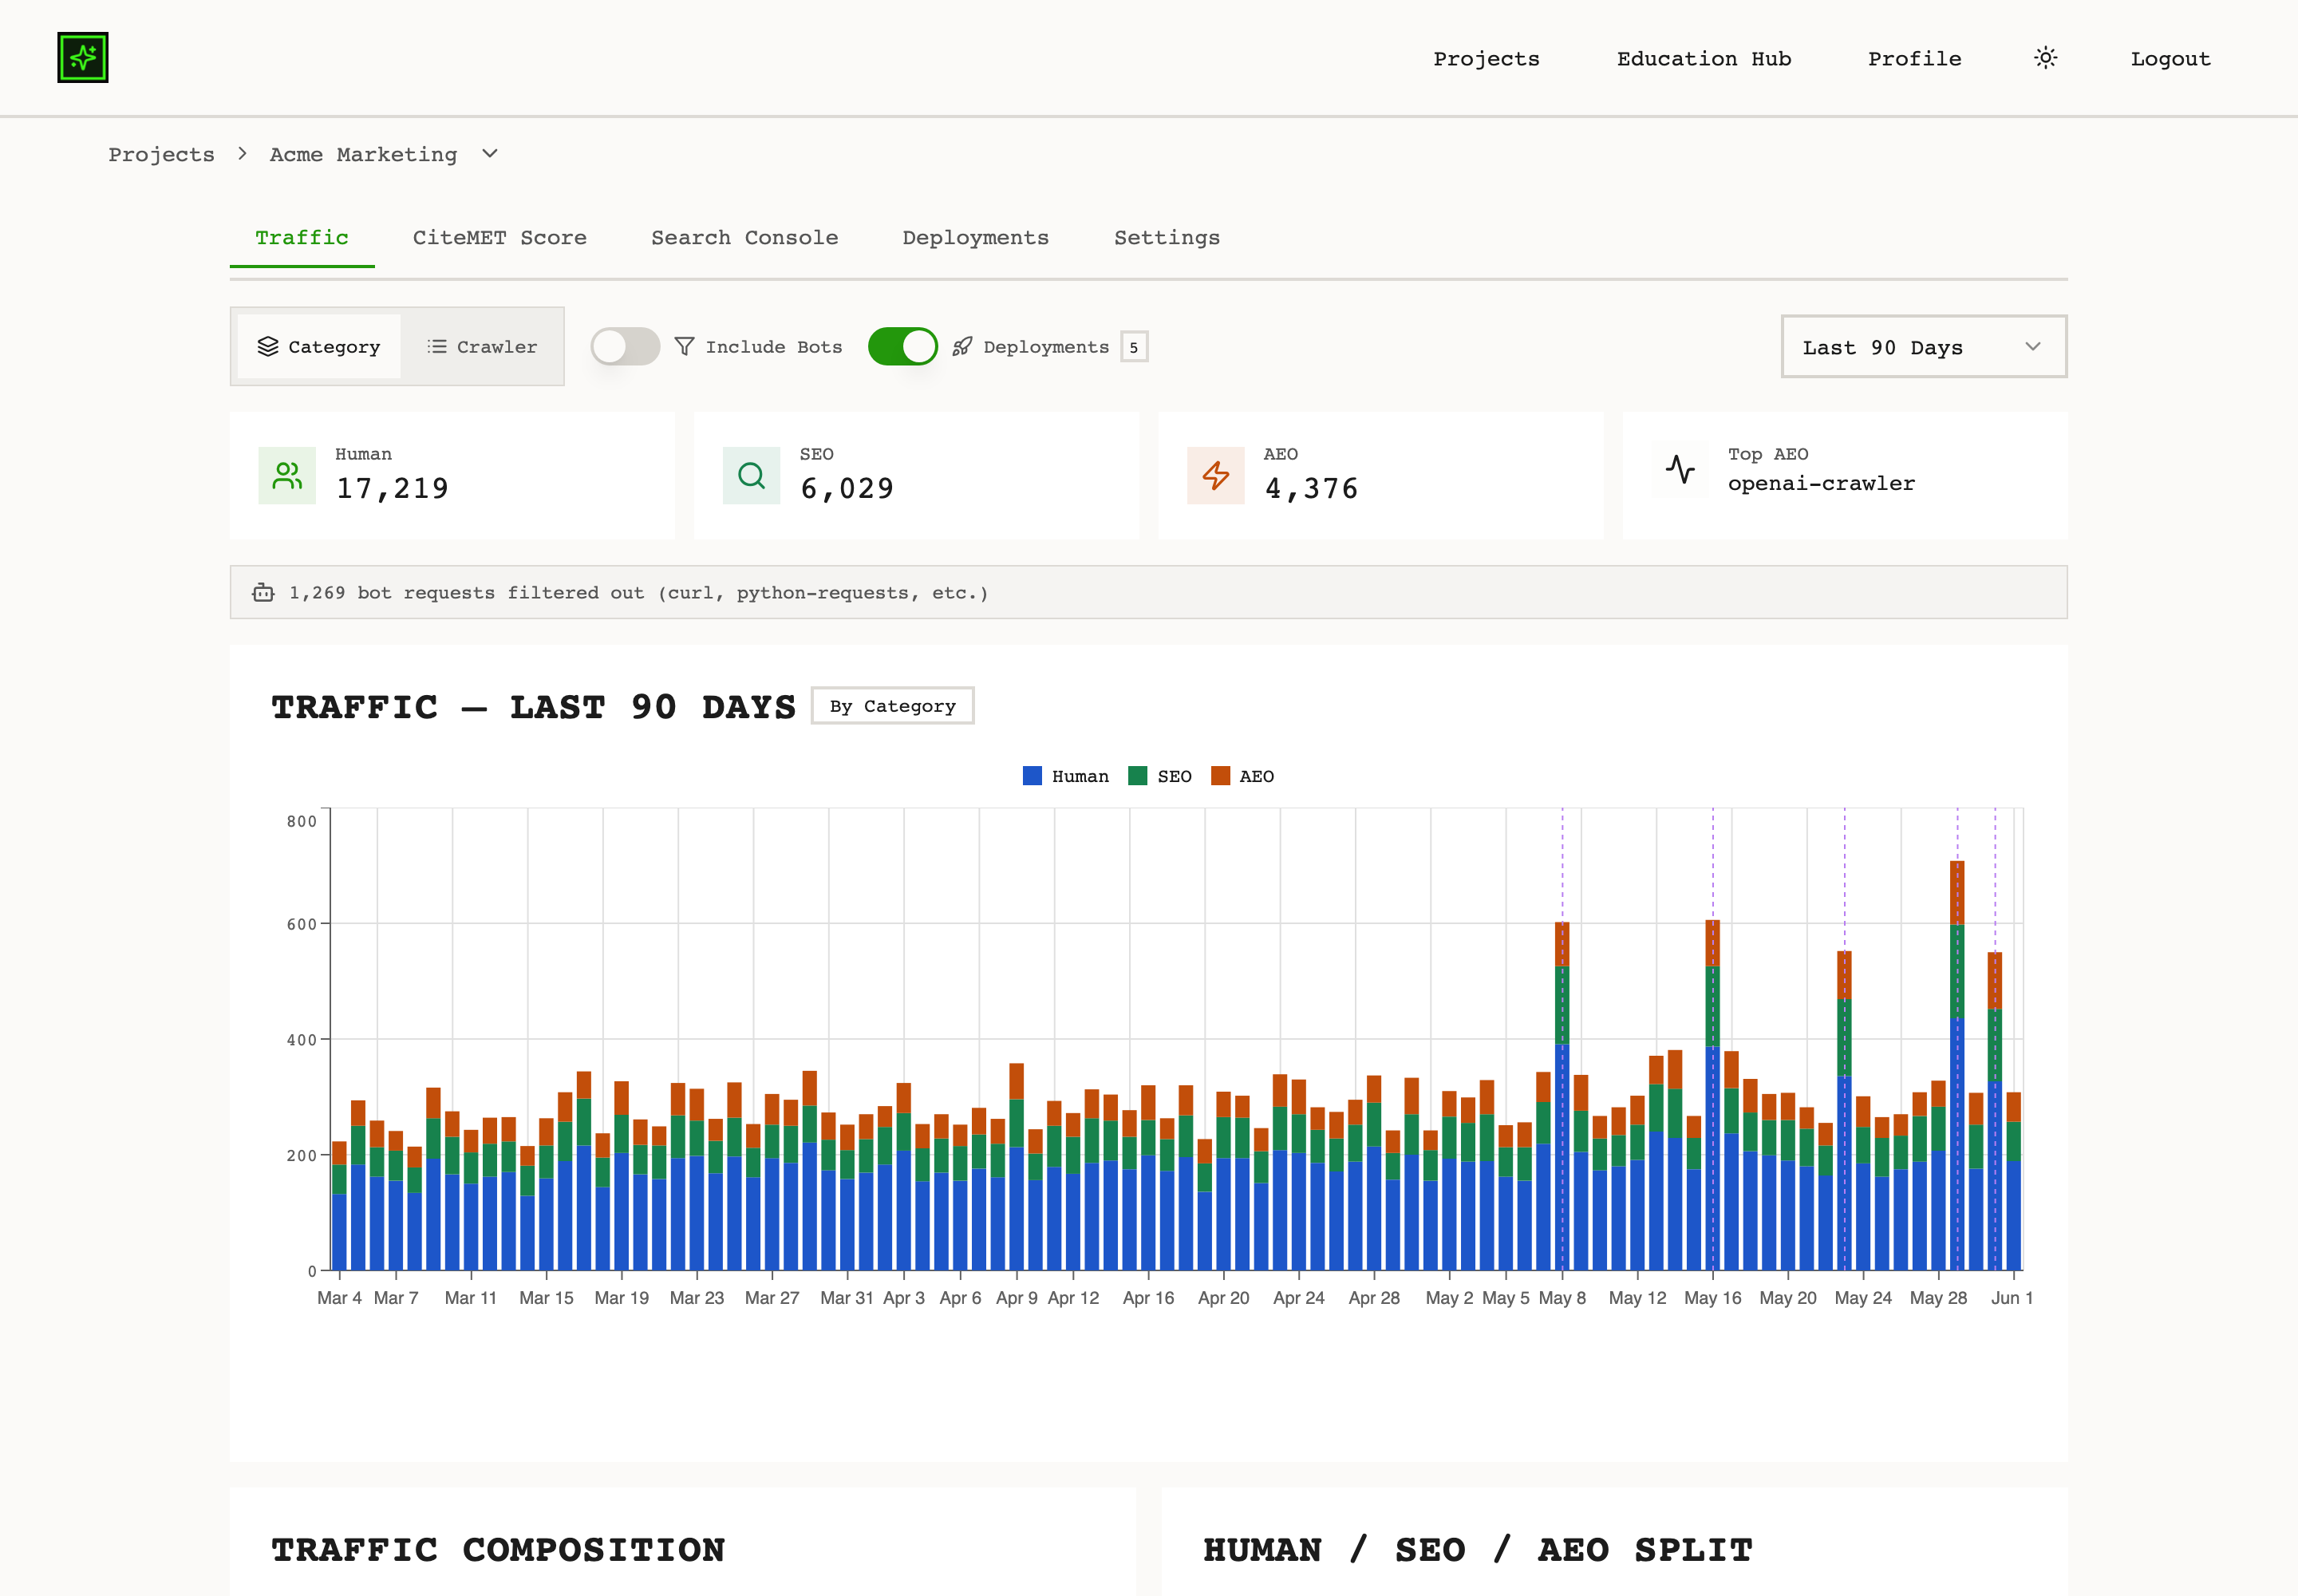The height and width of the screenshot is (1596, 2298).
Task: Select the Category view option
Action: point(319,346)
